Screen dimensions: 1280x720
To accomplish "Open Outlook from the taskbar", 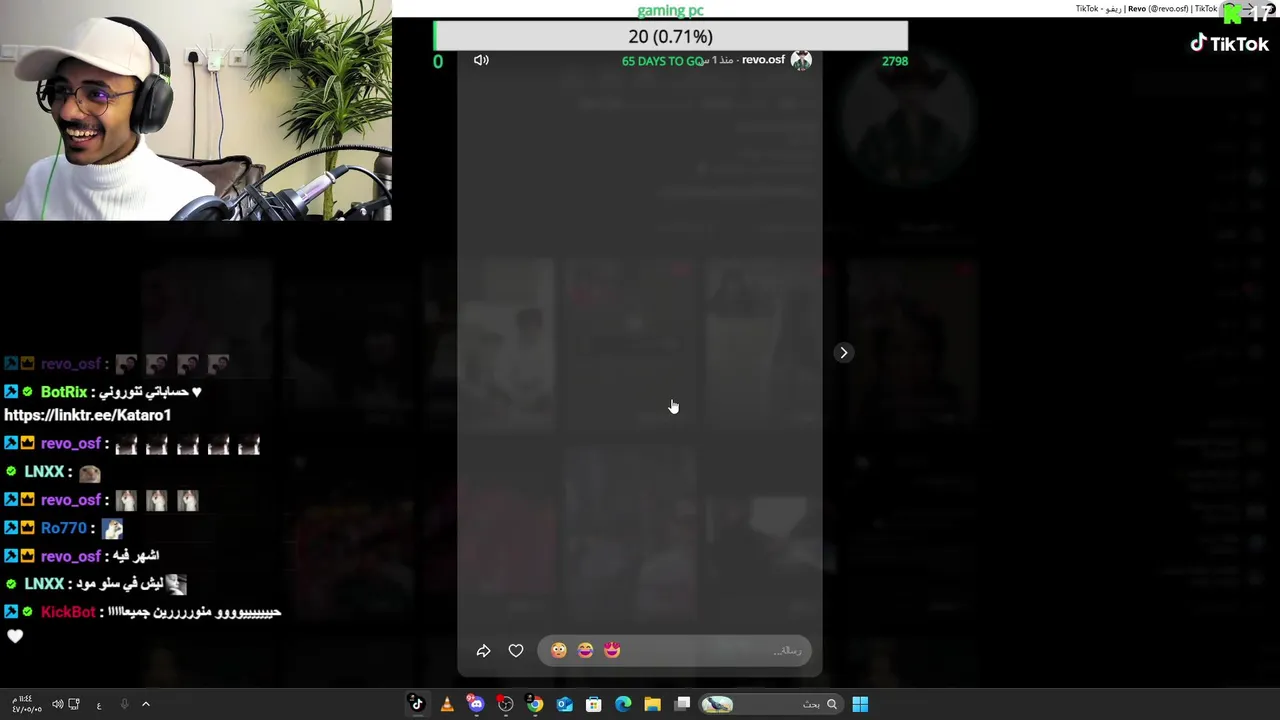I will click(x=564, y=704).
